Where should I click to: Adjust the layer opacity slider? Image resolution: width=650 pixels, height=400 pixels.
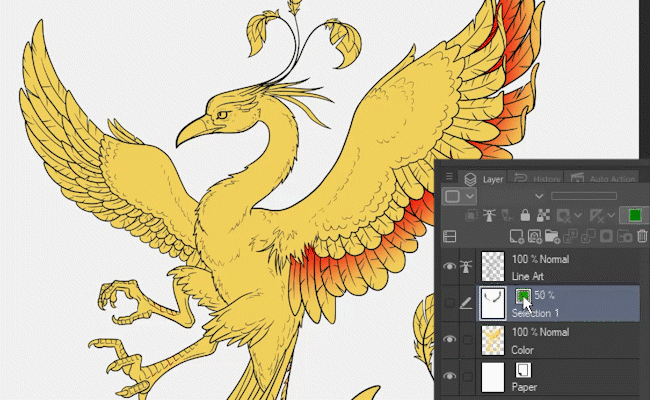[584, 196]
